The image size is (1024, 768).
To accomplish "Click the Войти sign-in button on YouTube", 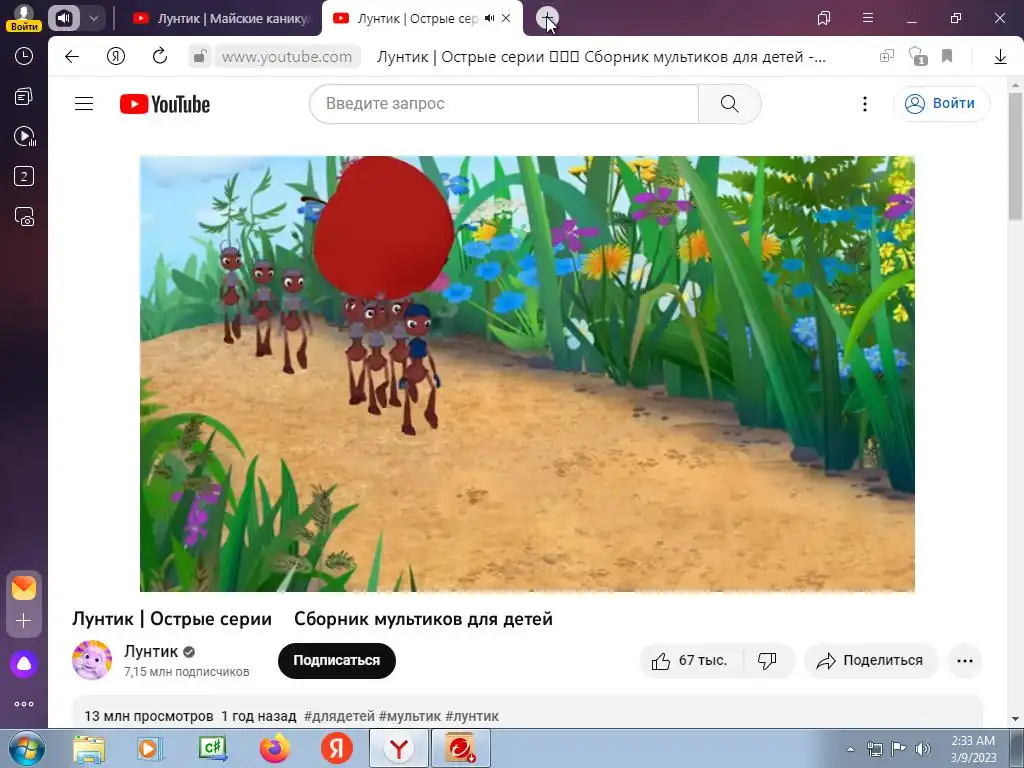I will click(x=941, y=104).
